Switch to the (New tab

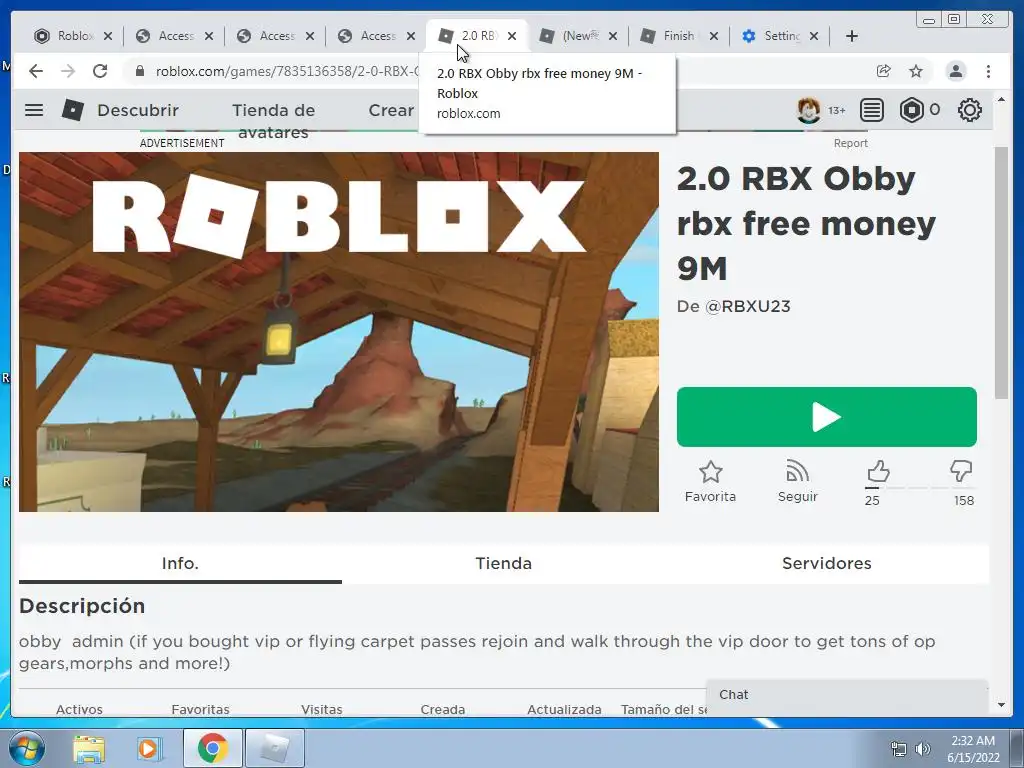[x=569, y=36]
